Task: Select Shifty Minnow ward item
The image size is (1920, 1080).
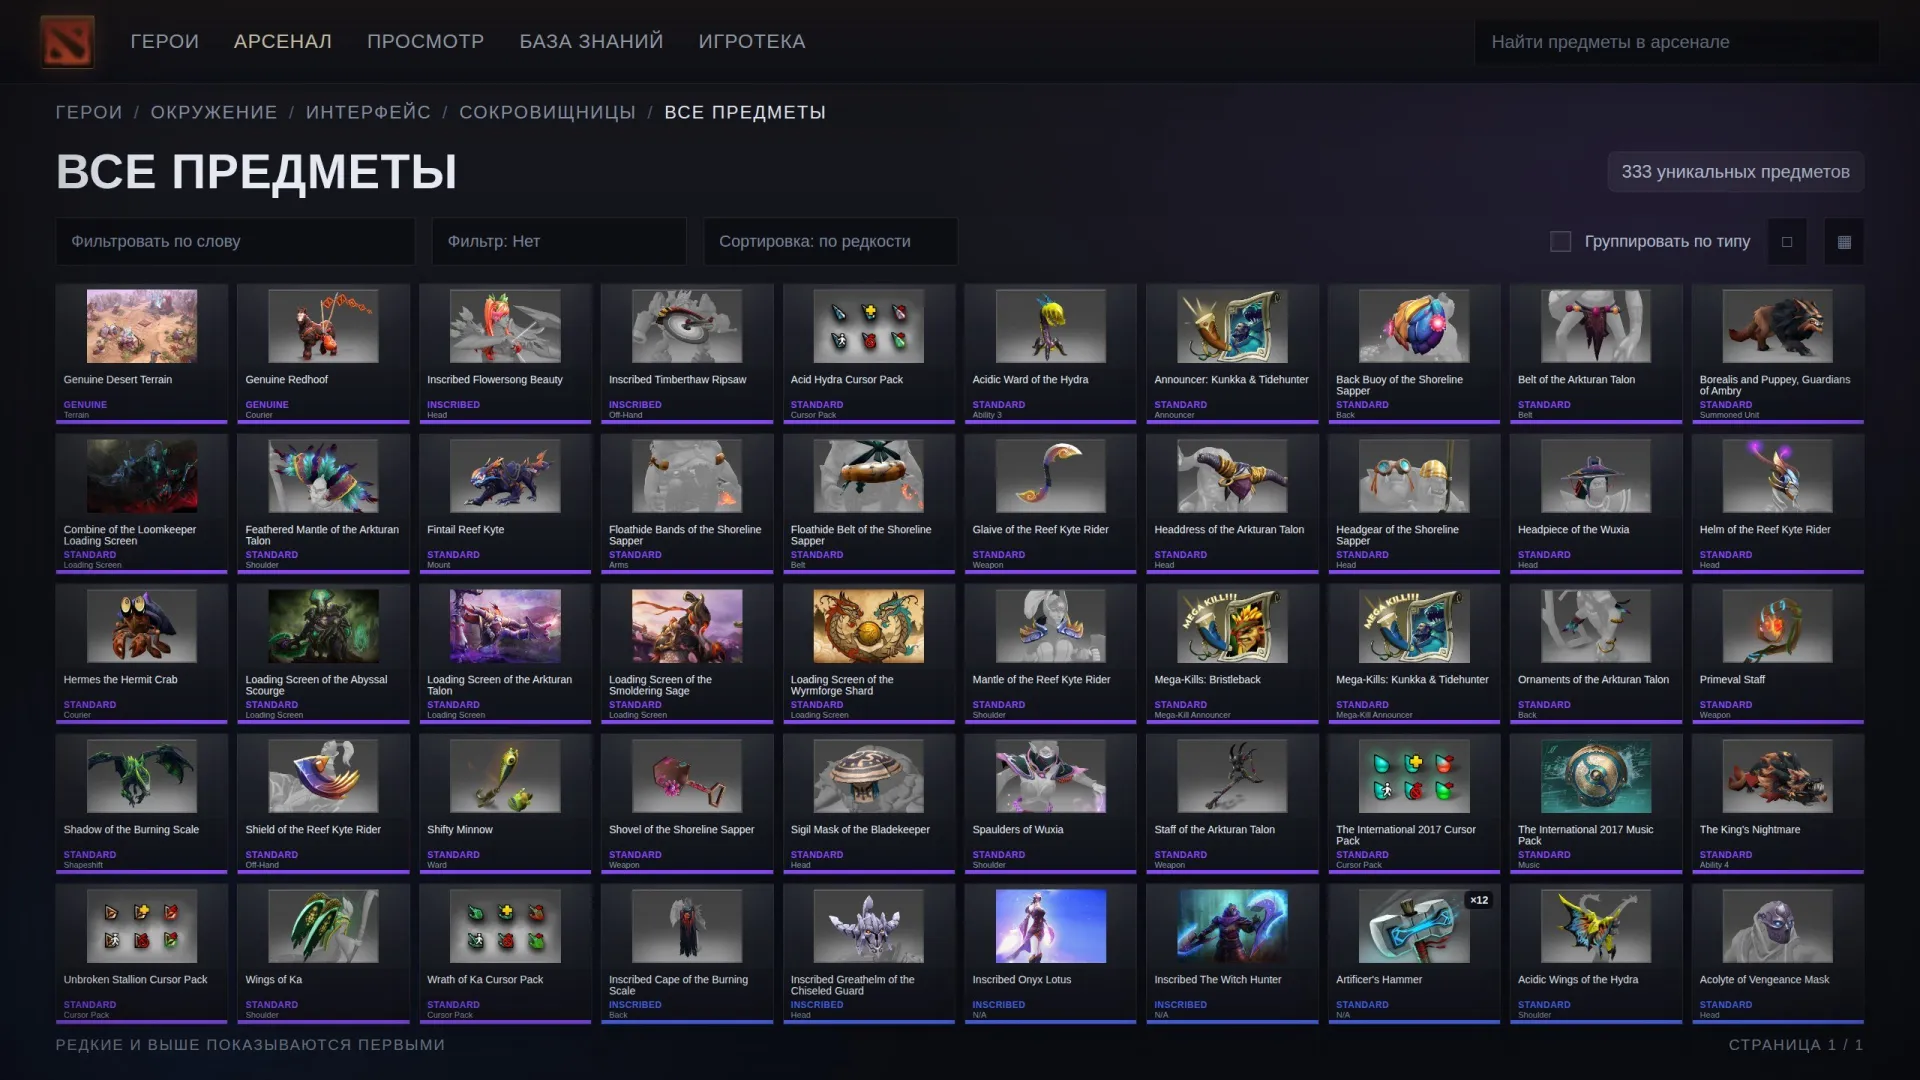Action: [x=505, y=803]
